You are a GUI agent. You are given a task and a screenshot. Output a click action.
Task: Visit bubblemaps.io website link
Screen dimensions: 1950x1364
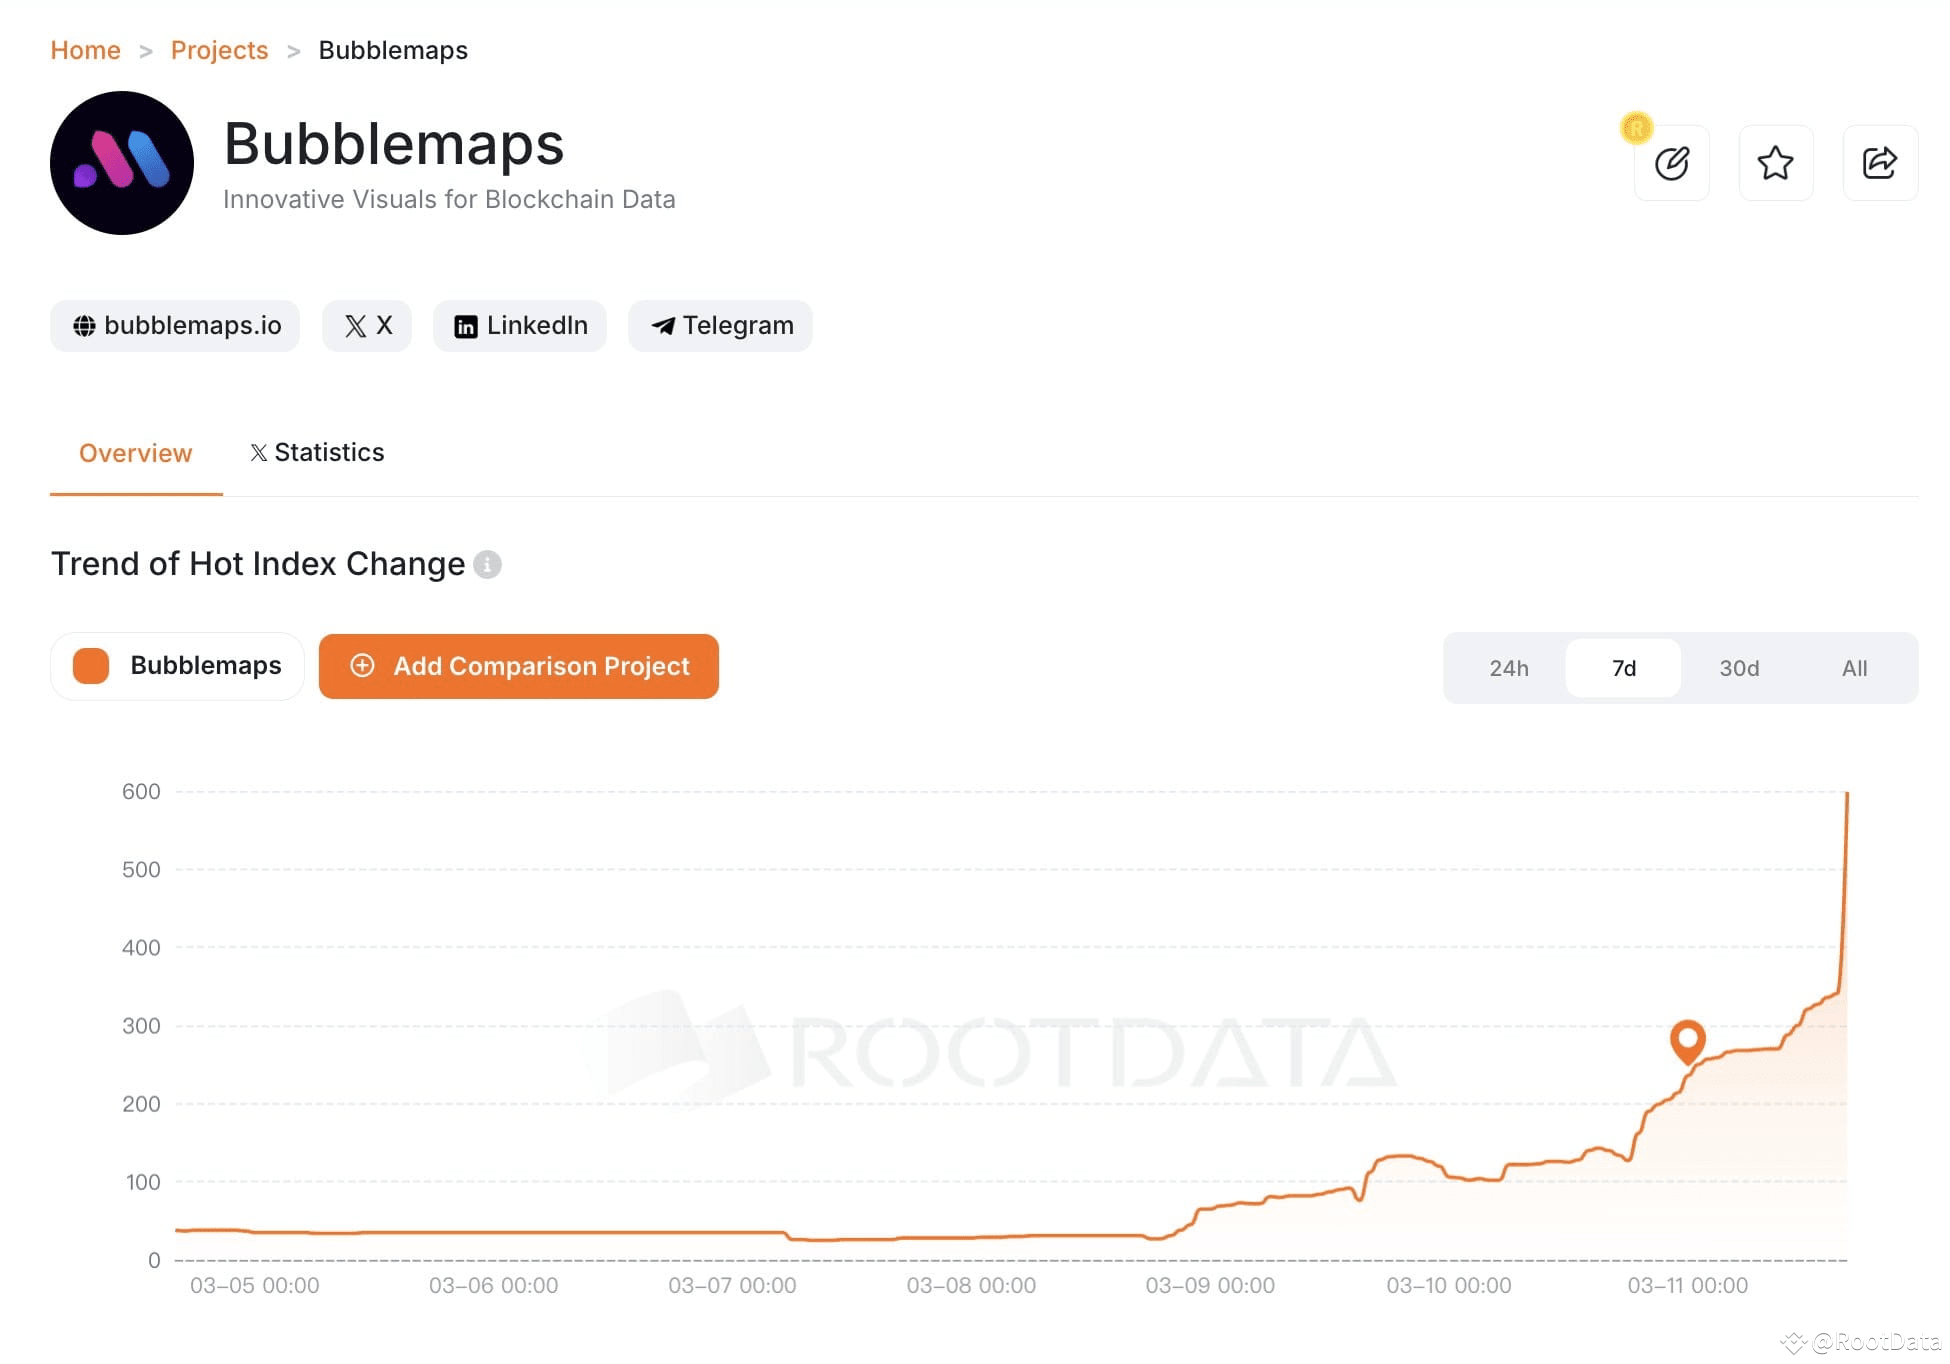[174, 325]
